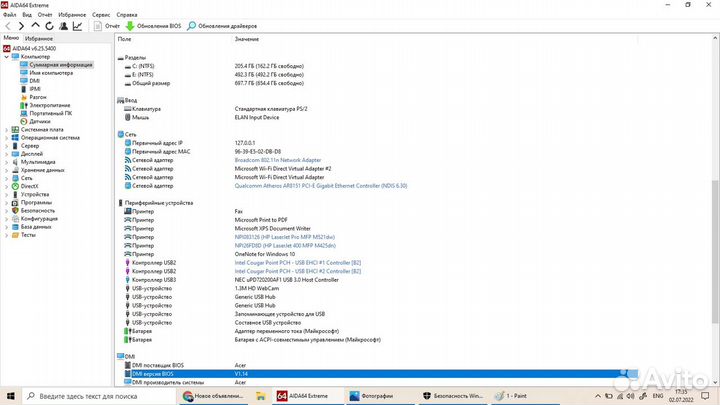Viewport: 720px width, 405px height.
Task: Collapse the Компьютер tree node
Action: 6,57
